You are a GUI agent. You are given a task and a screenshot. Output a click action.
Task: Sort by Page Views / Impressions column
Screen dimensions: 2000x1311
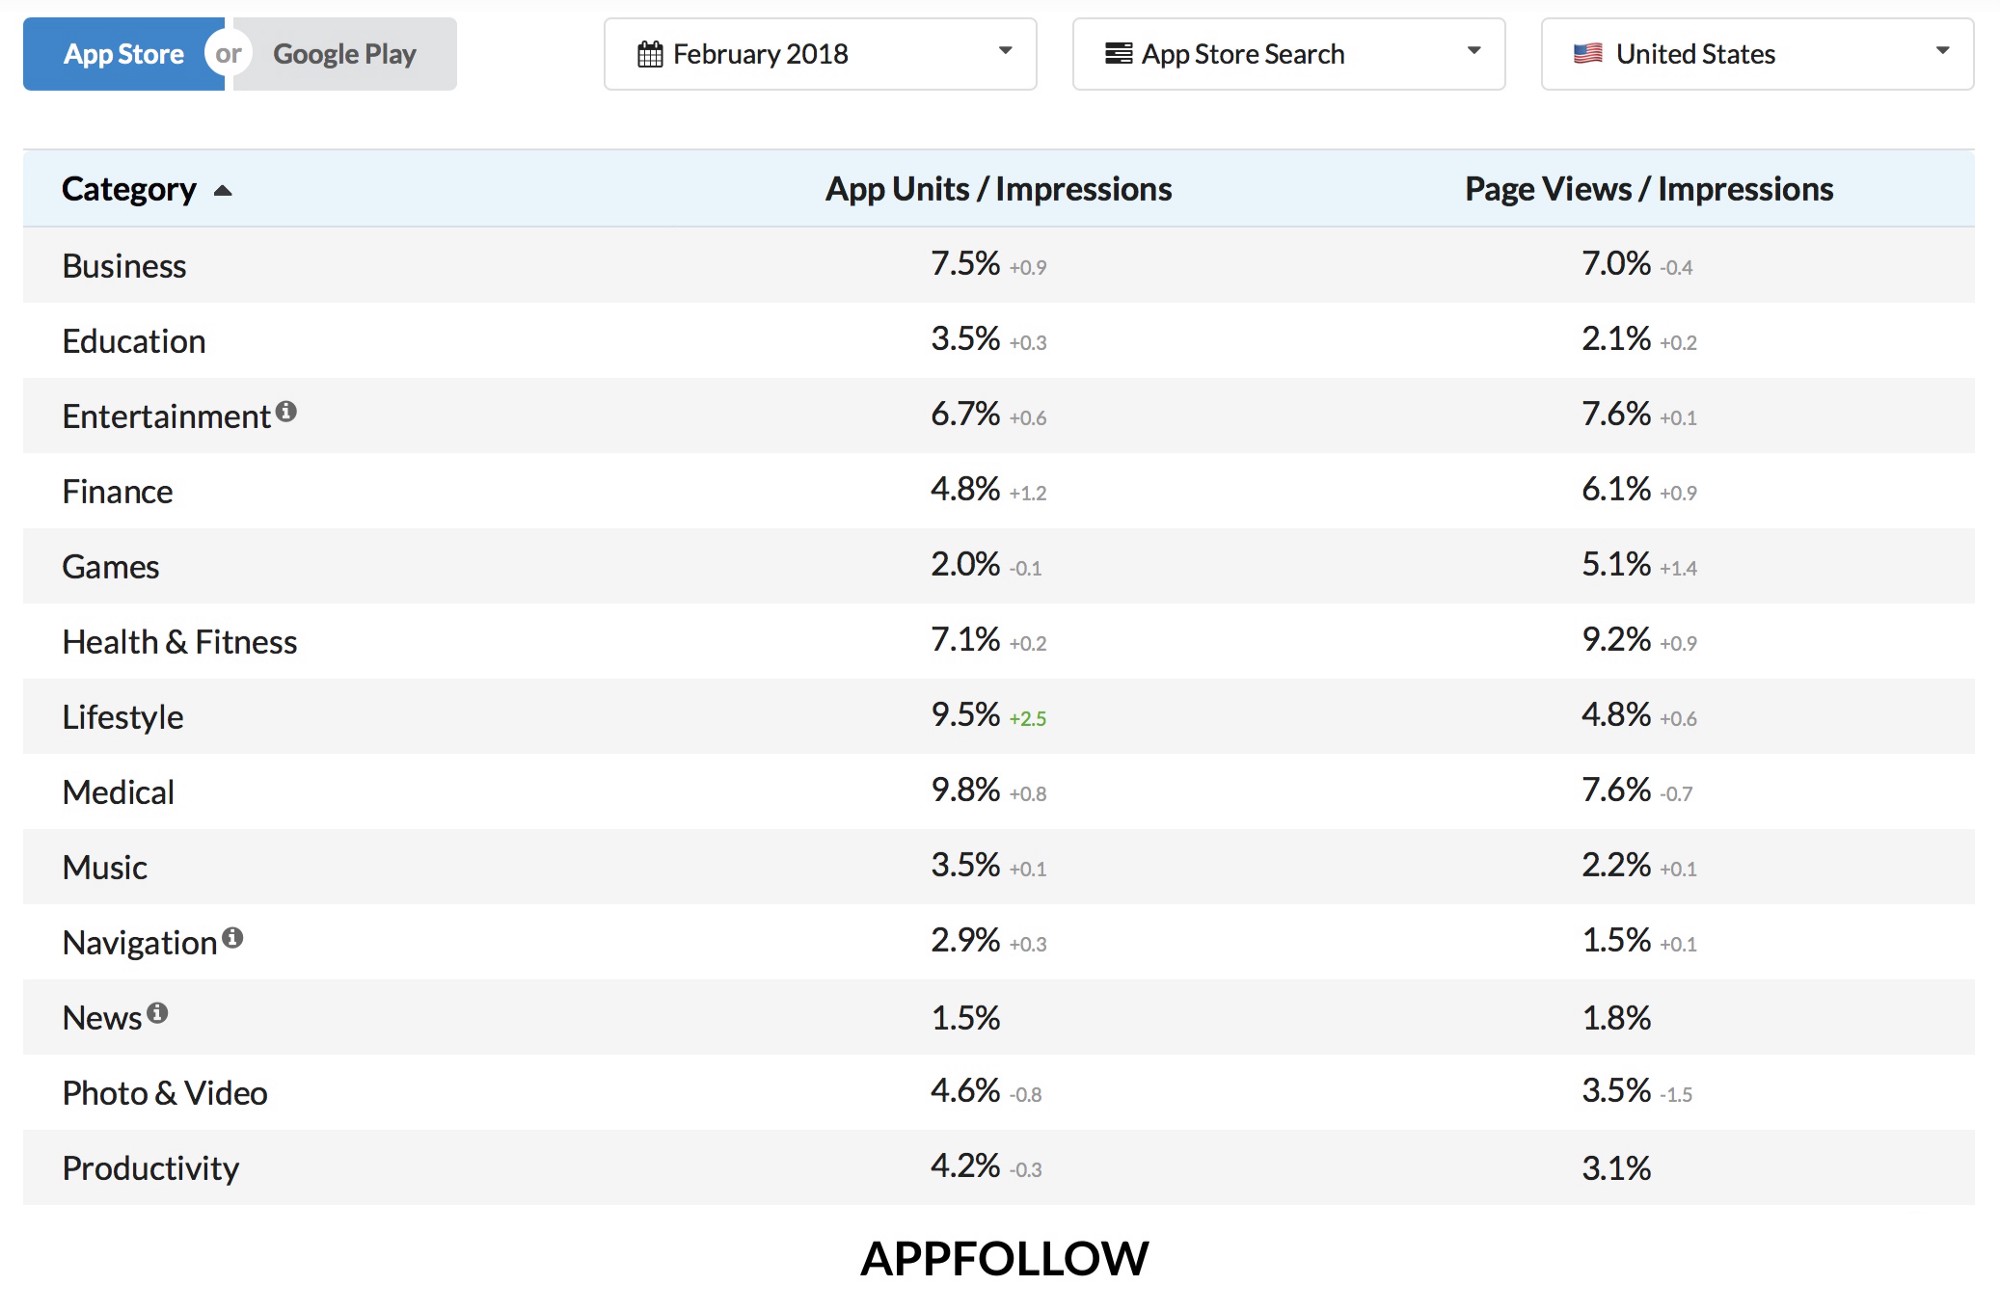1648,189
